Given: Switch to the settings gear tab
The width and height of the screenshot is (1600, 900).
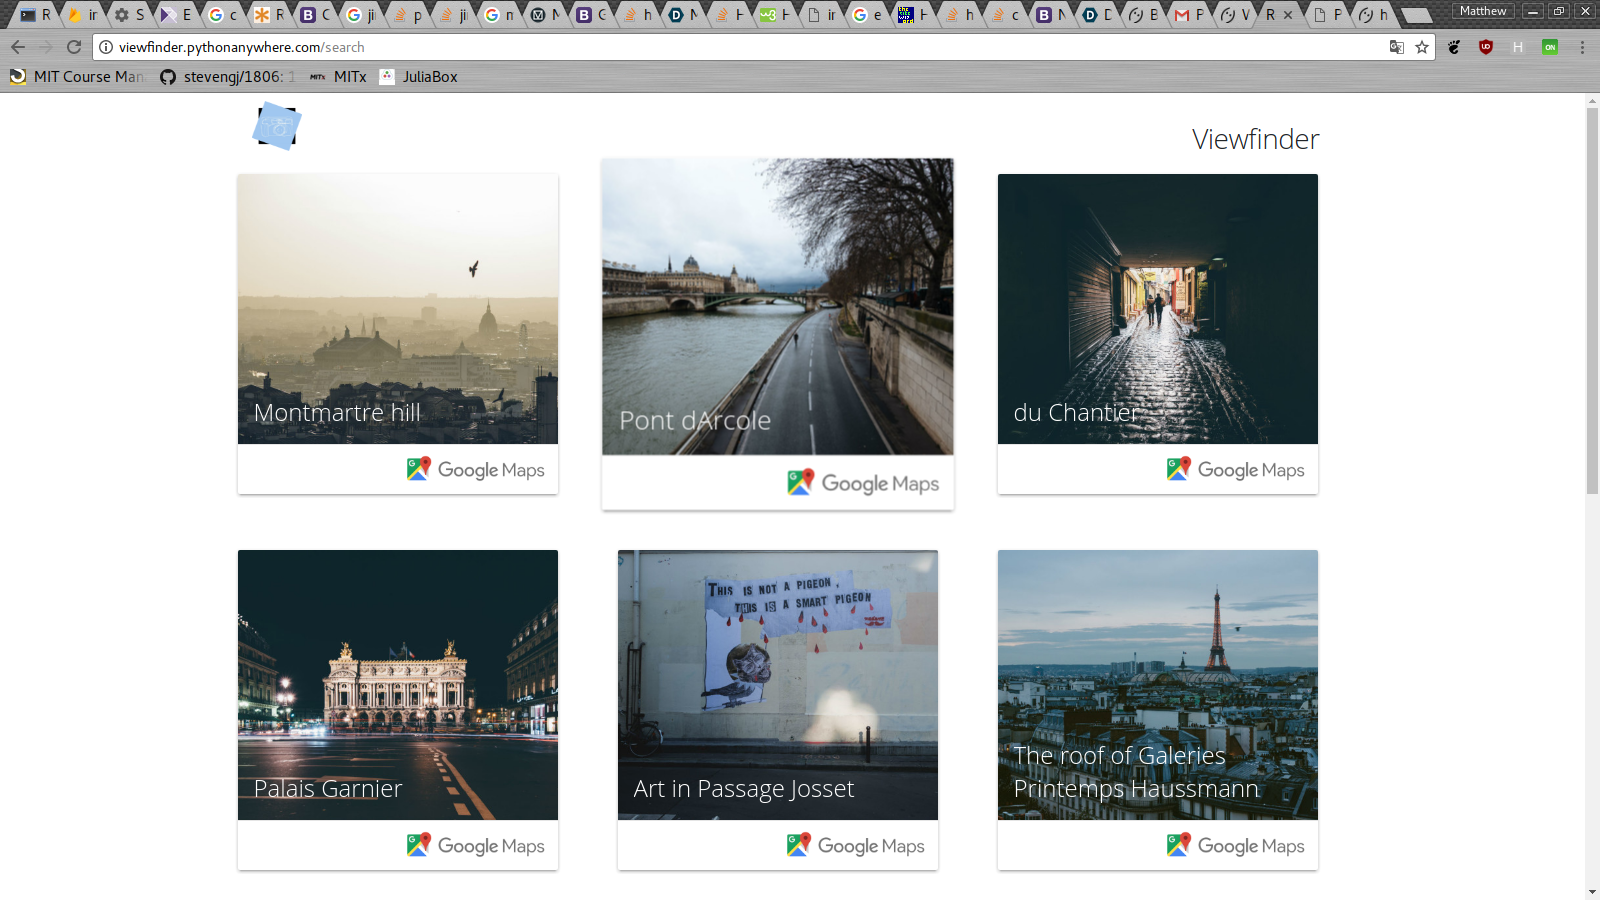Looking at the screenshot, I should pos(129,15).
